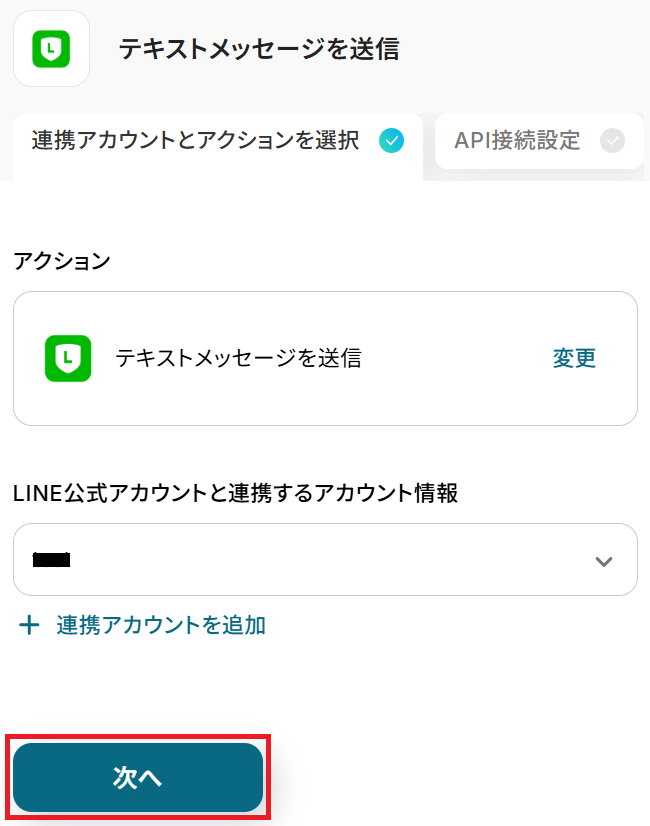Click the chevron arrow in the account field

(603, 561)
